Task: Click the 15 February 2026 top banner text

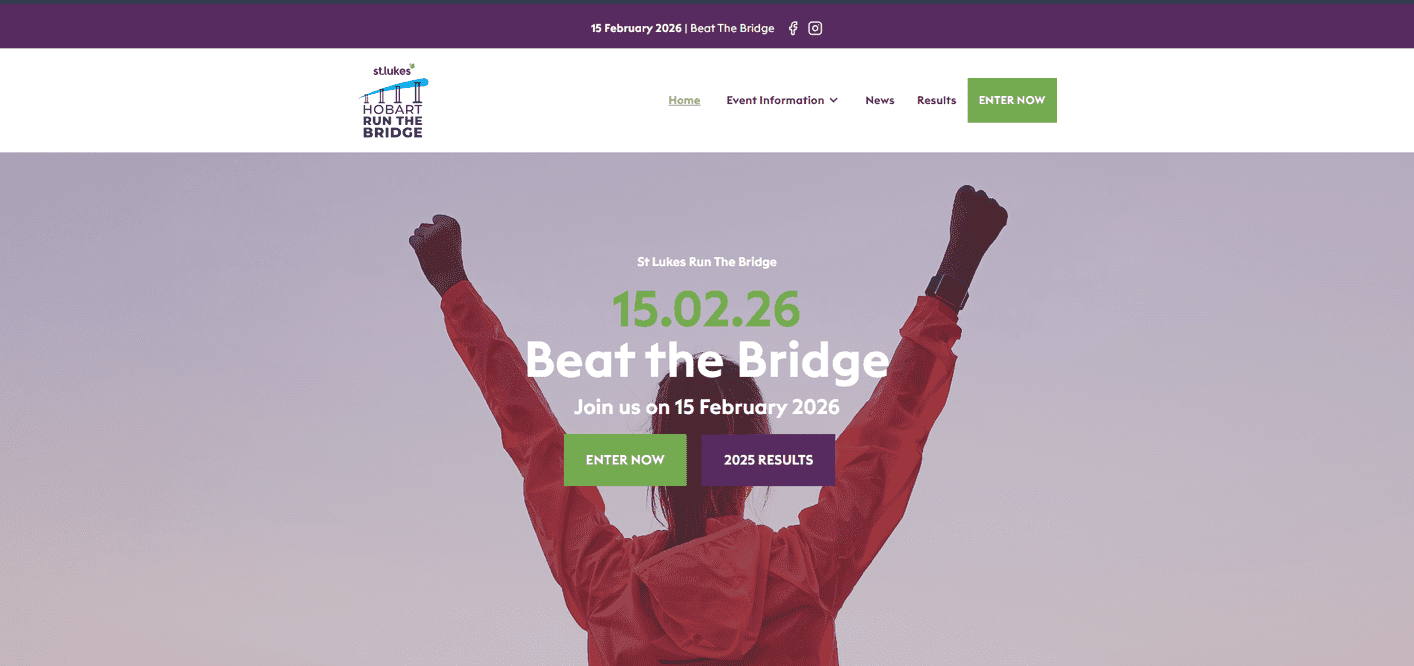Action: pos(636,28)
